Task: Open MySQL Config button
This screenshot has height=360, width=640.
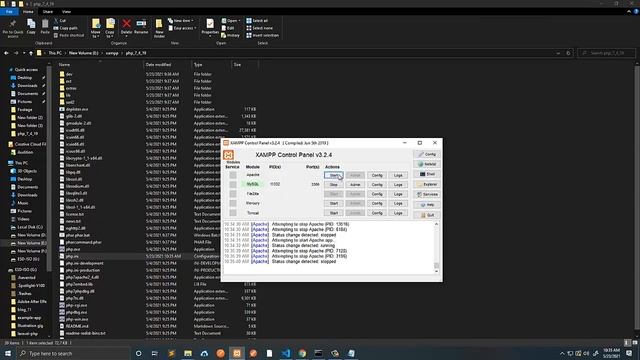Action: point(377,184)
